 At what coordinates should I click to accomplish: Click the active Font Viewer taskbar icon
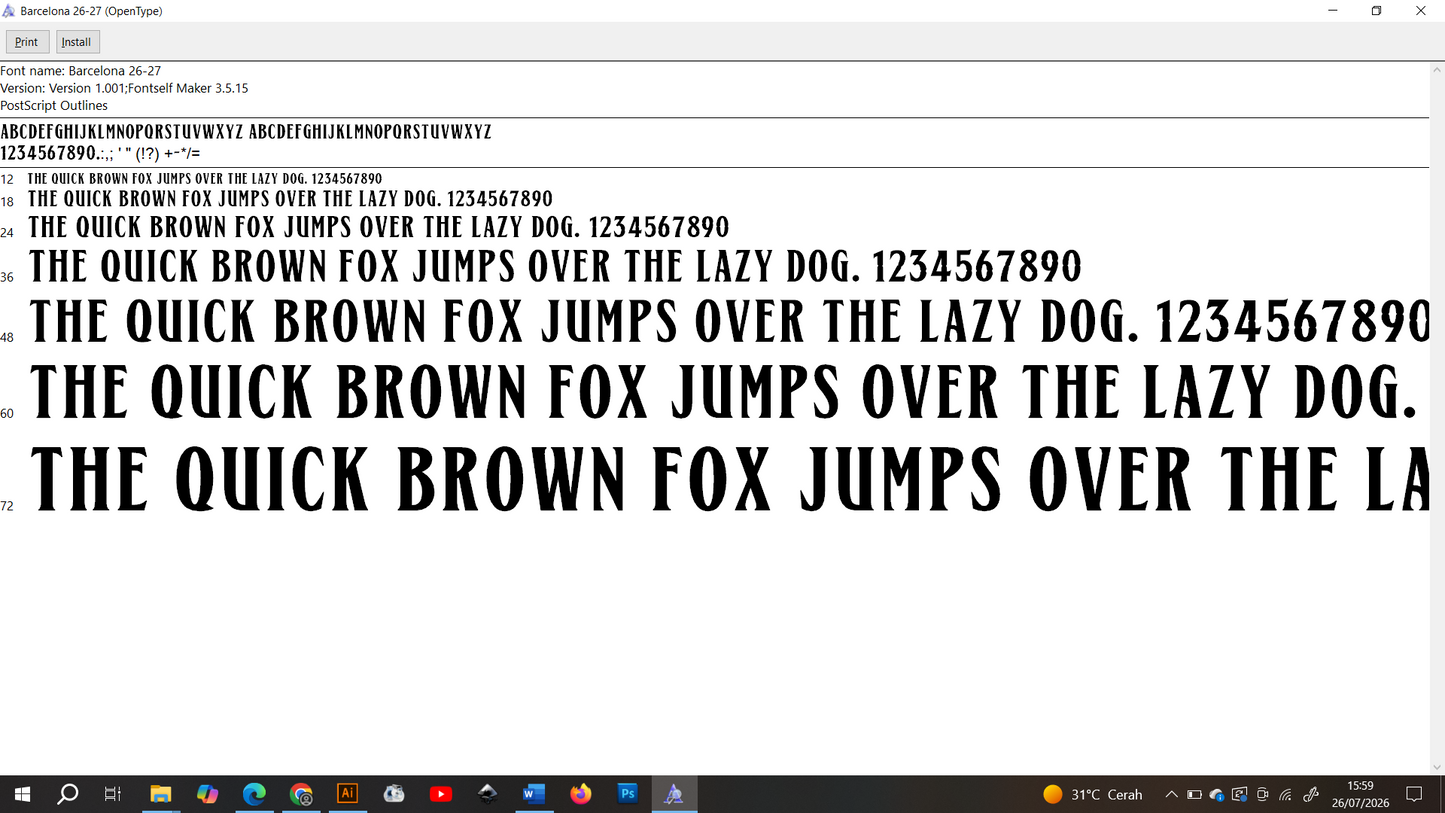click(674, 794)
